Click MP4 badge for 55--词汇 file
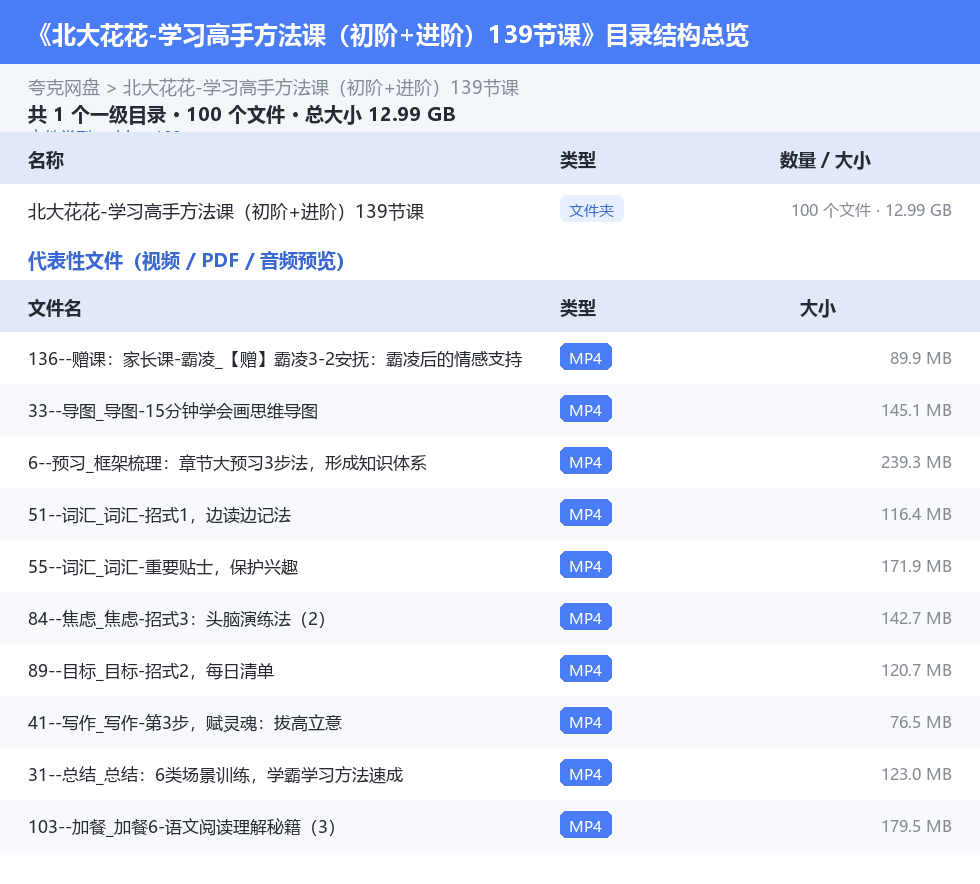Viewport: 980px width, 884px height. 586,565
